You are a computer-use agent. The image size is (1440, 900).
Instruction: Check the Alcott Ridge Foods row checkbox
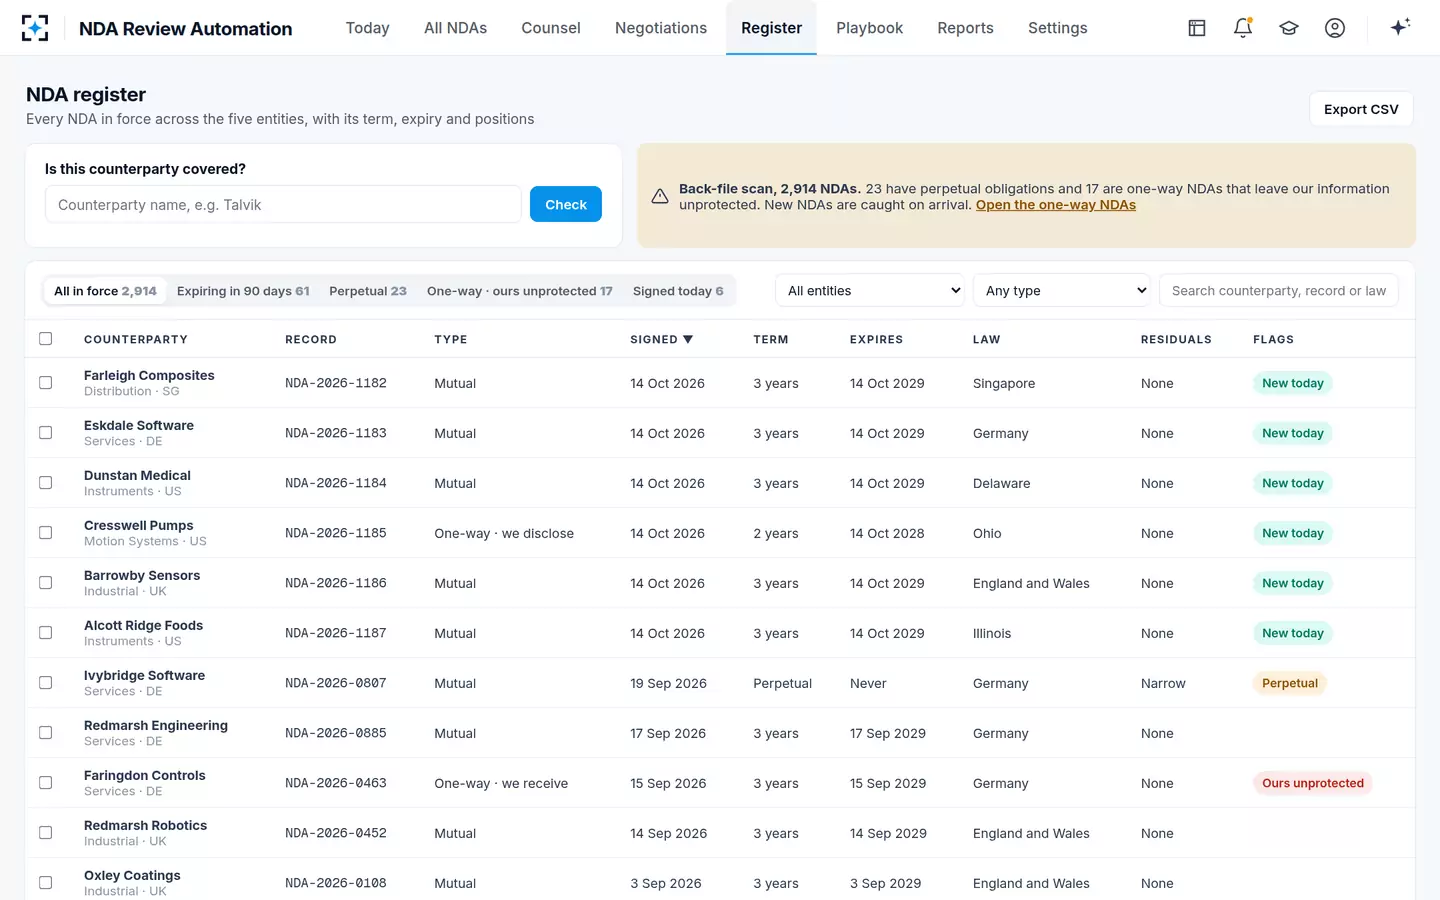45,633
